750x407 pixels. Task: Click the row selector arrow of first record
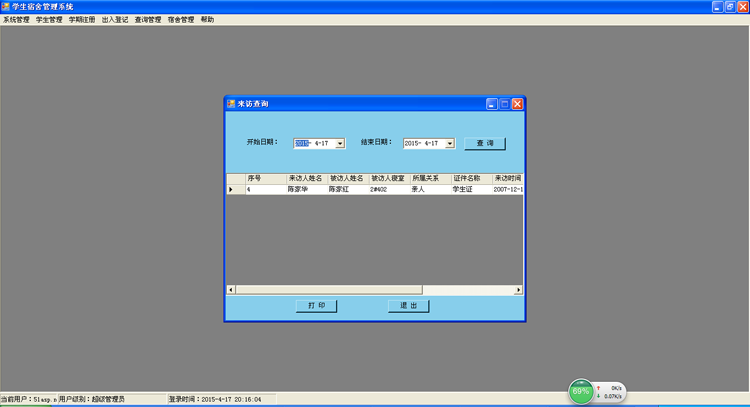231,189
